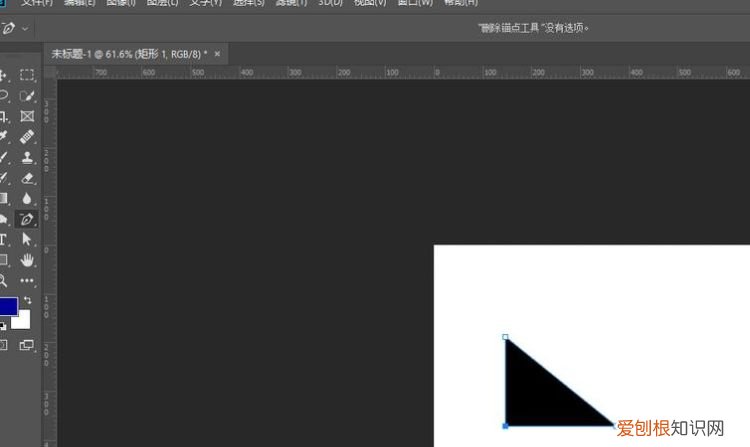Open the 编辑(E) menu
This screenshot has width=750, height=447.
point(79,3)
